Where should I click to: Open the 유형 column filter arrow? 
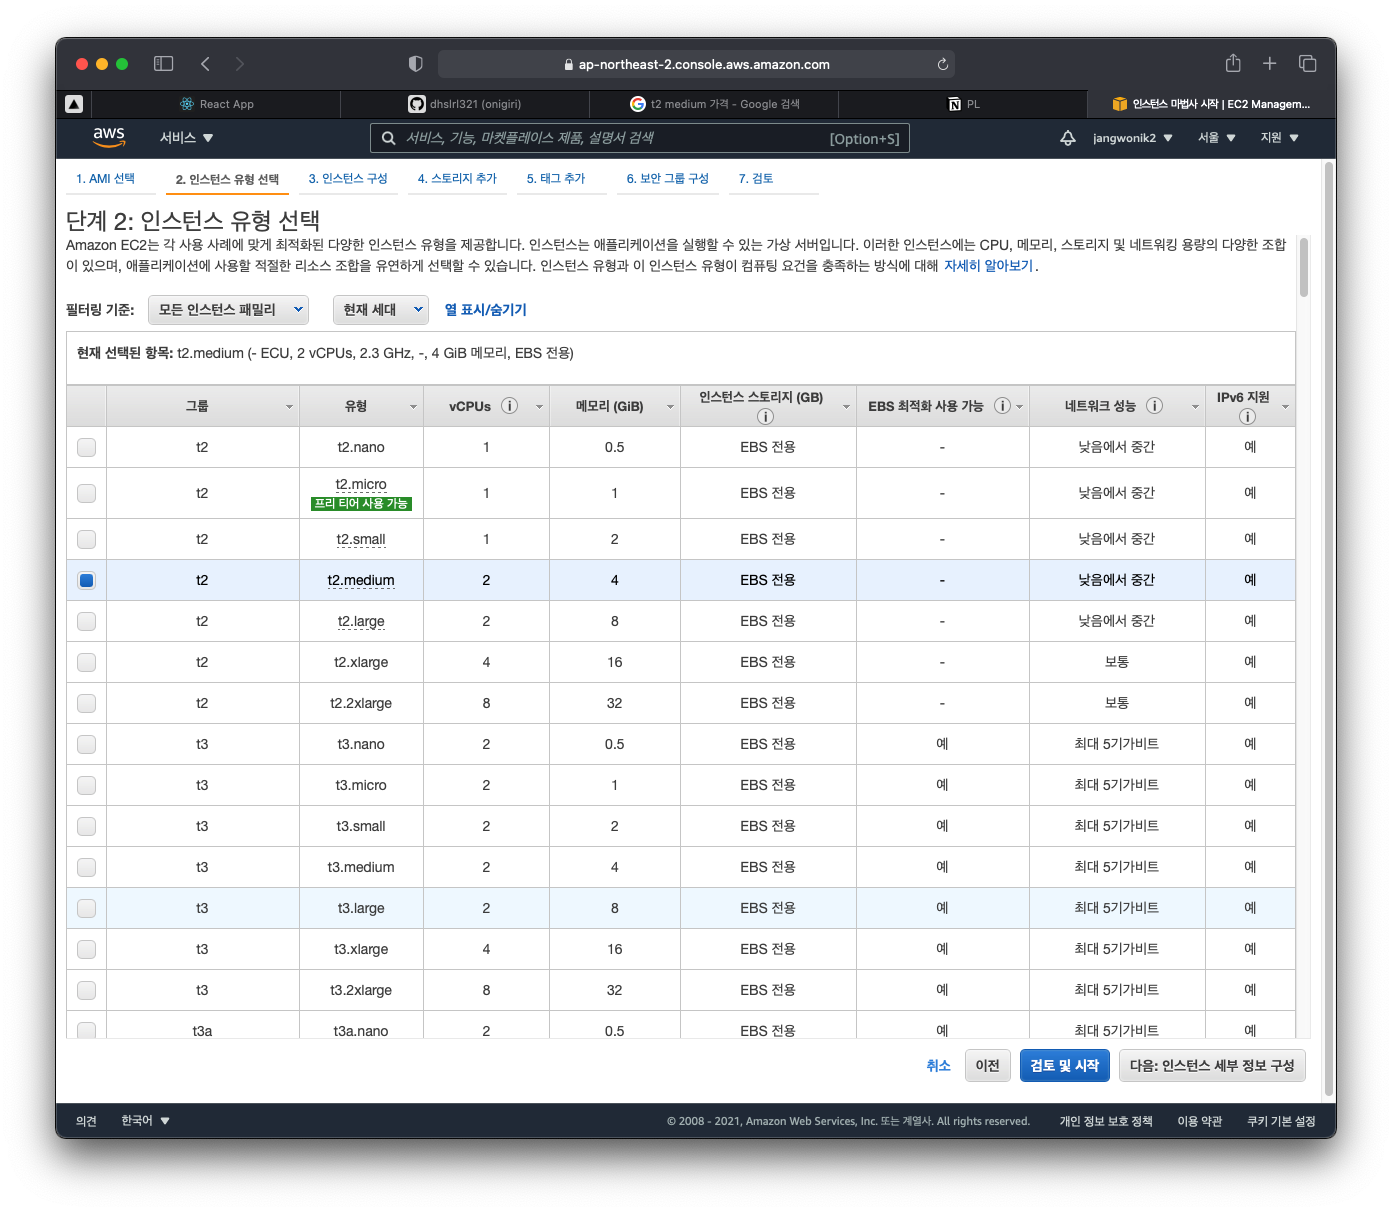413,407
